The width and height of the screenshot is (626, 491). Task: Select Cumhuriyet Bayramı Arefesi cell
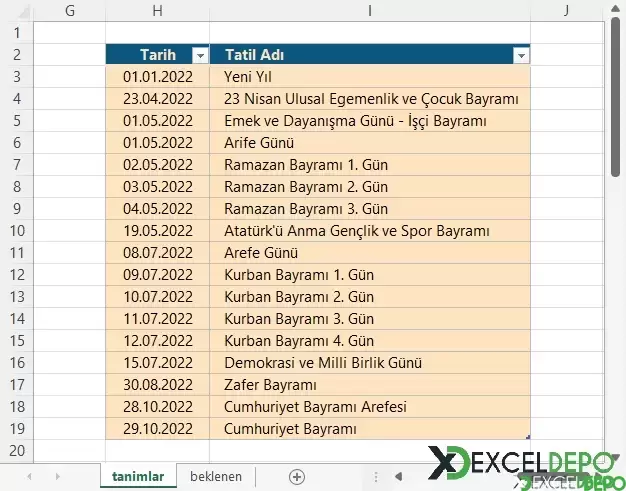tap(370, 406)
